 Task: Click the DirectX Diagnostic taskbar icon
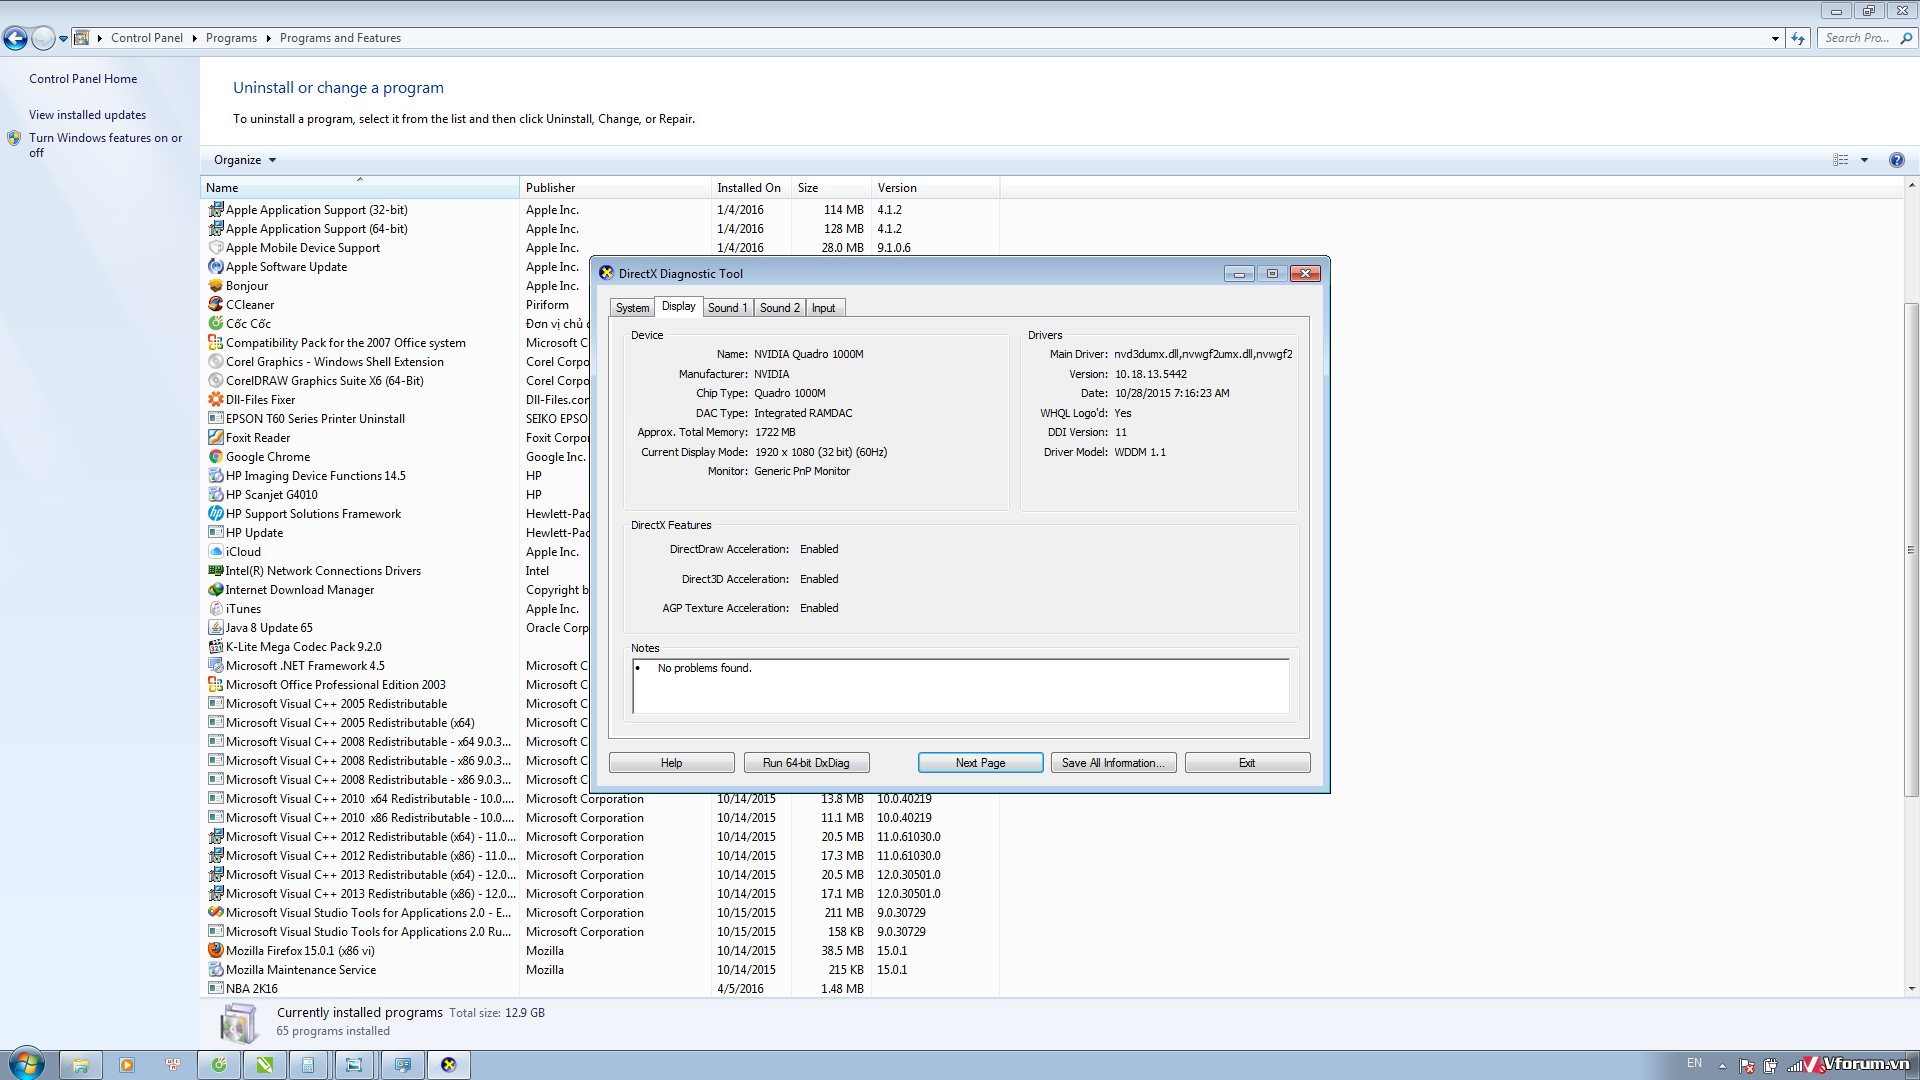point(448,1065)
